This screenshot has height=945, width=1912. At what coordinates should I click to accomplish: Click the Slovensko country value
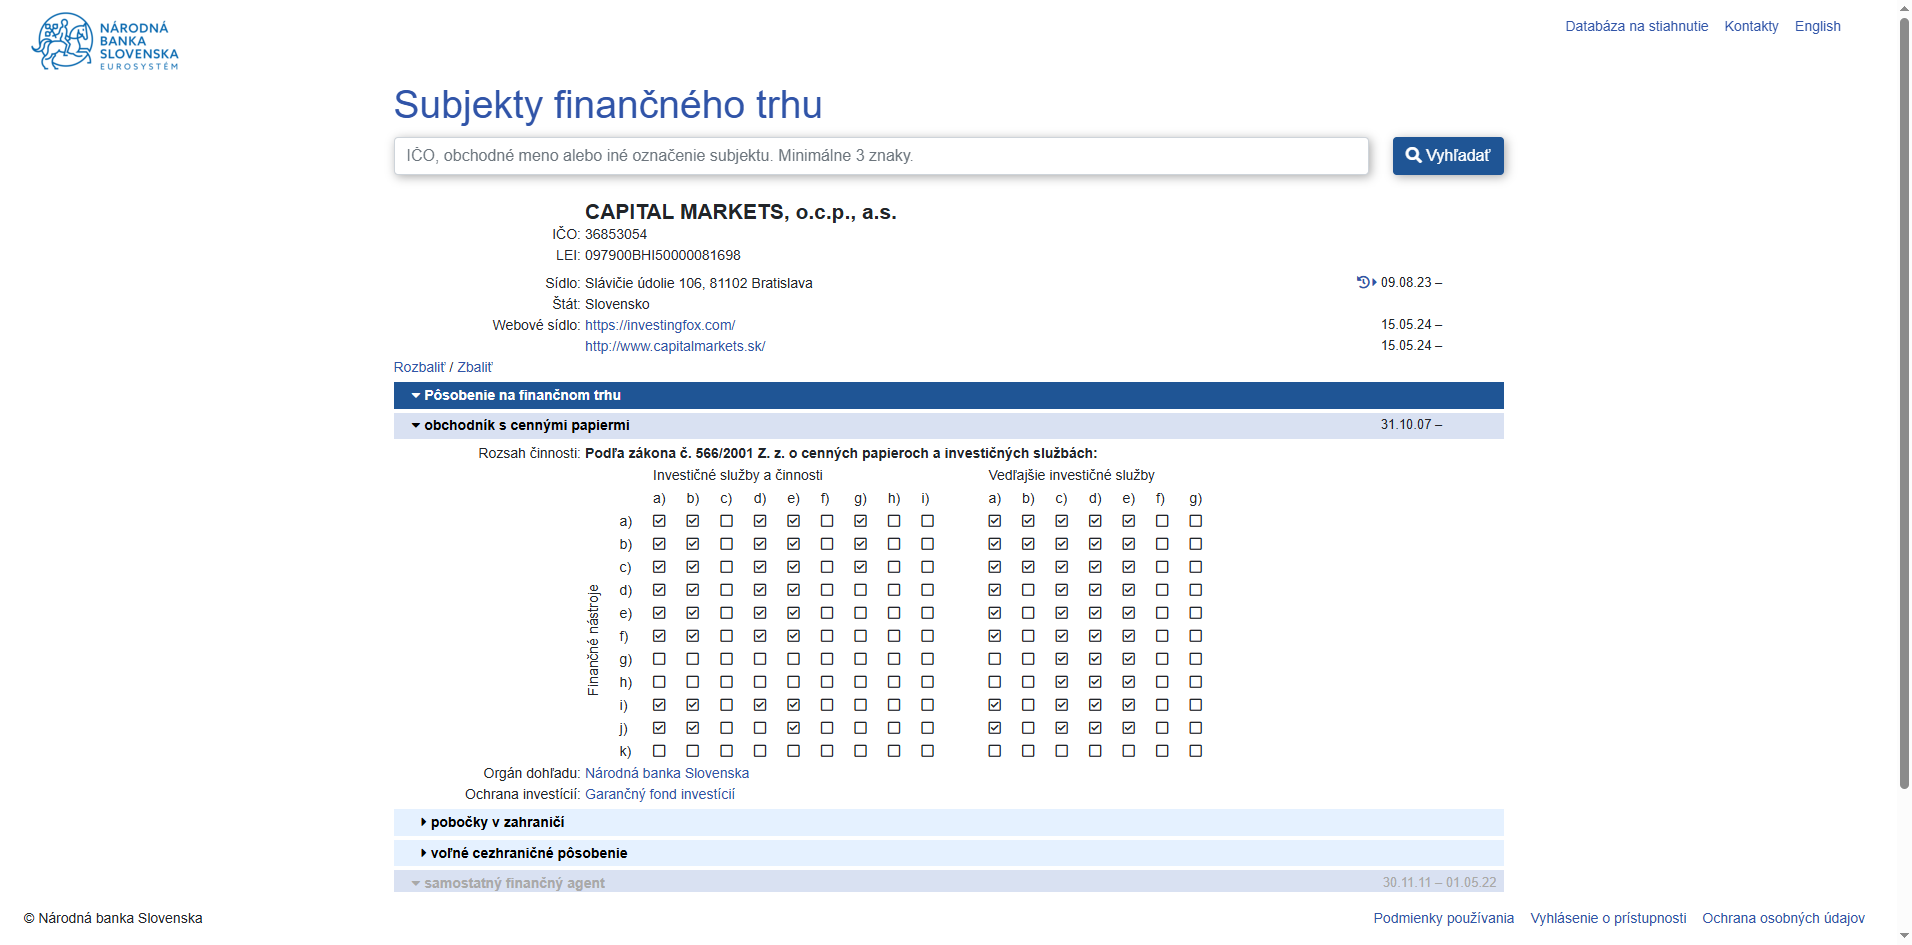coord(617,304)
